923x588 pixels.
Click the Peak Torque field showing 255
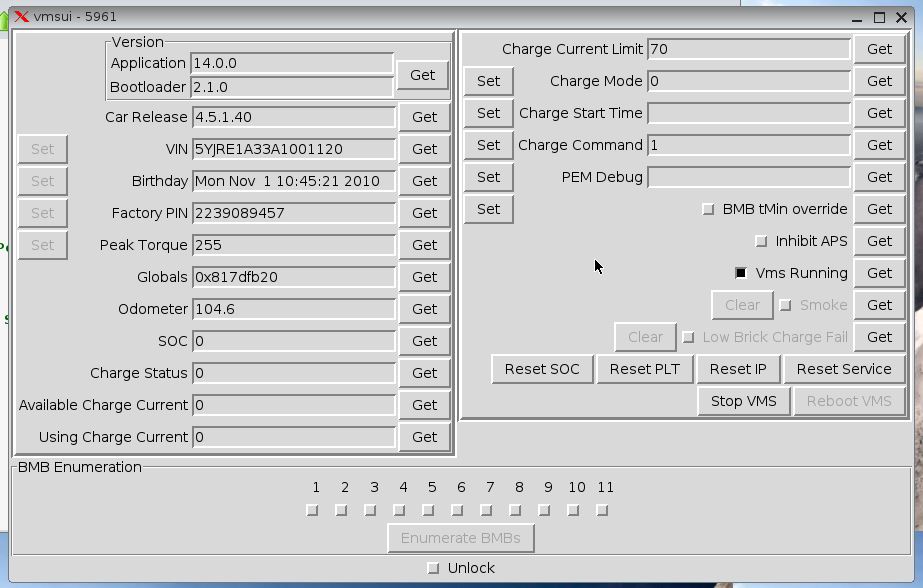click(x=294, y=245)
